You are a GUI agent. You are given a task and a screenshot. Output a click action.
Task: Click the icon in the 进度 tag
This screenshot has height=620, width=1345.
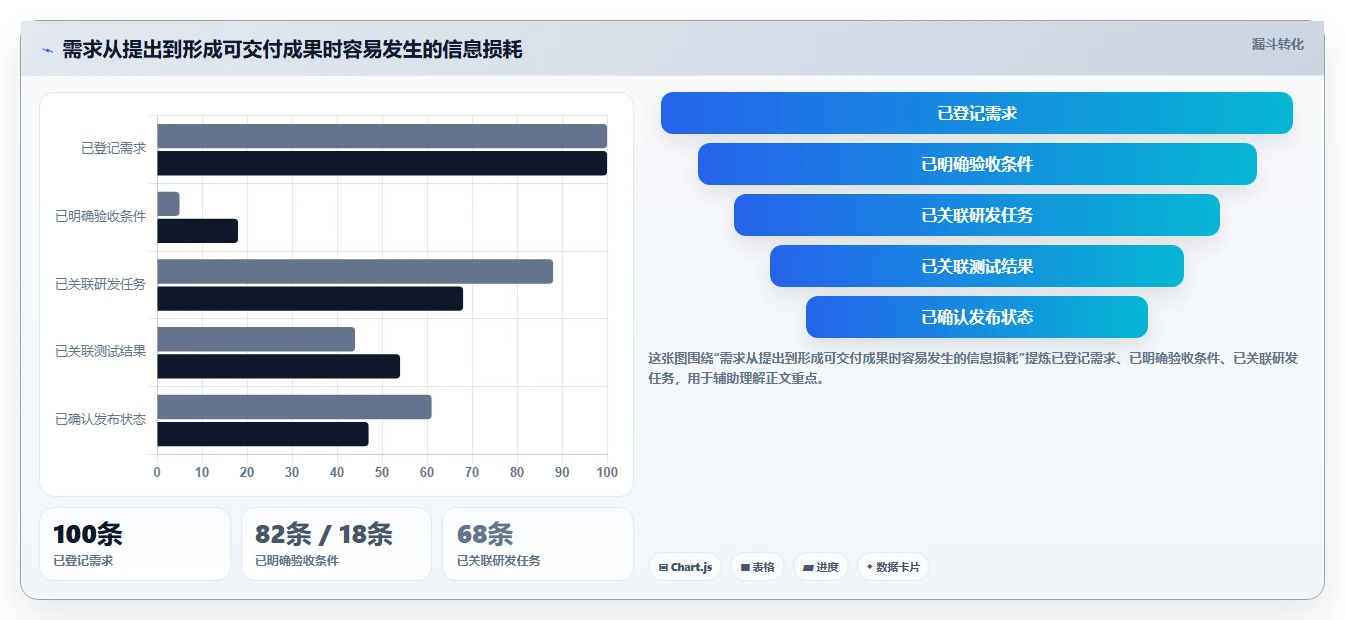[x=808, y=567]
